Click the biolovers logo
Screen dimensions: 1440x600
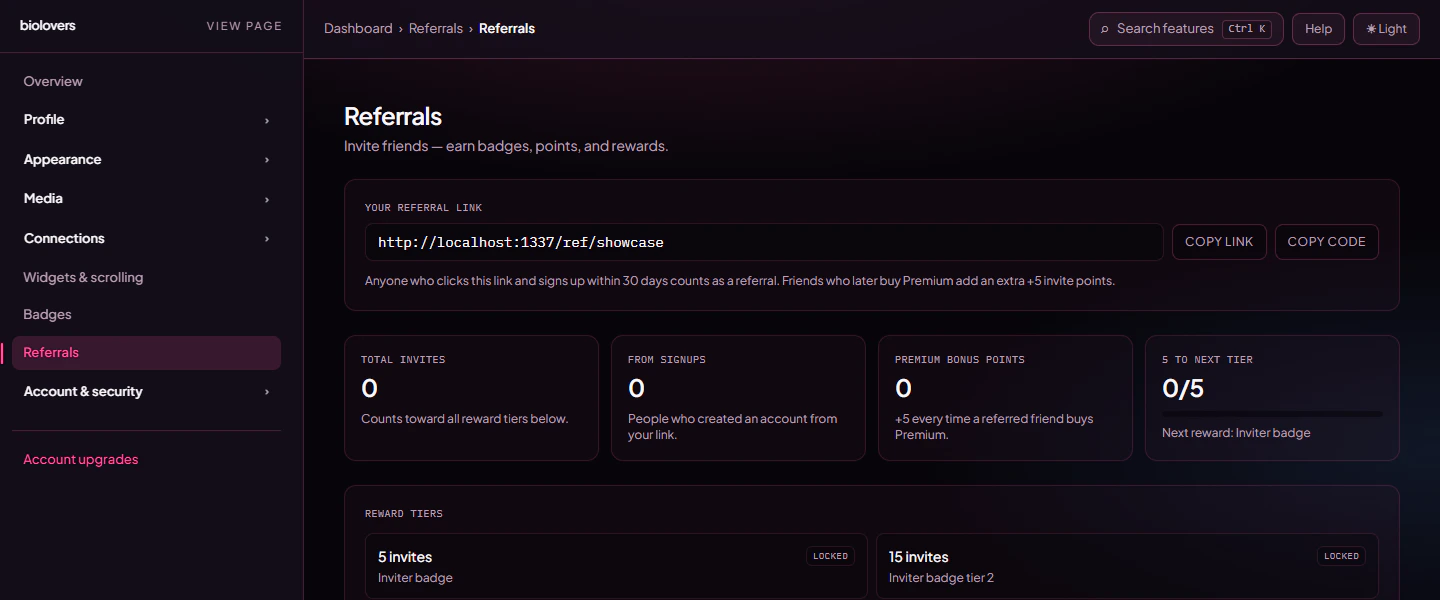click(x=47, y=26)
